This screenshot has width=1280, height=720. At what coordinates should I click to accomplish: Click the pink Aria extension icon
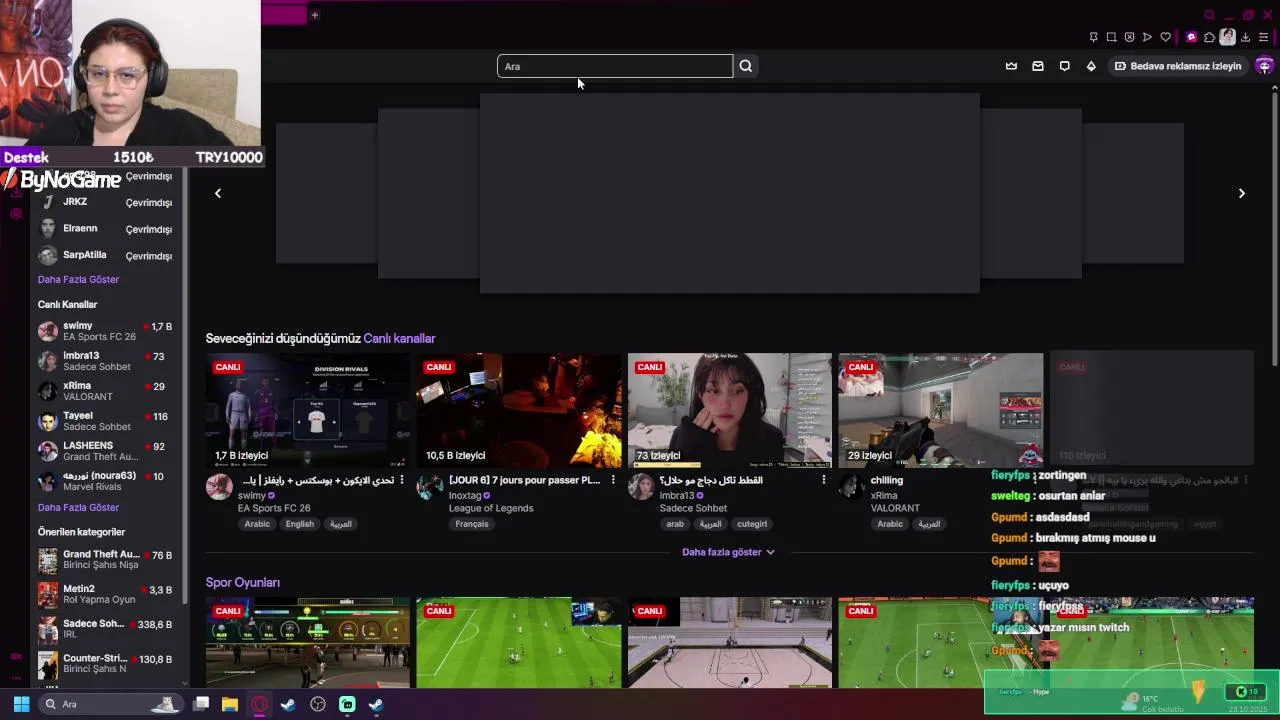click(1191, 37)
